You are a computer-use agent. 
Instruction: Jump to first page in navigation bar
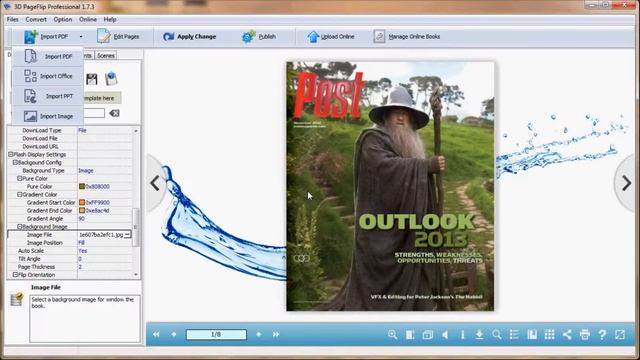[x=156, y=334]
